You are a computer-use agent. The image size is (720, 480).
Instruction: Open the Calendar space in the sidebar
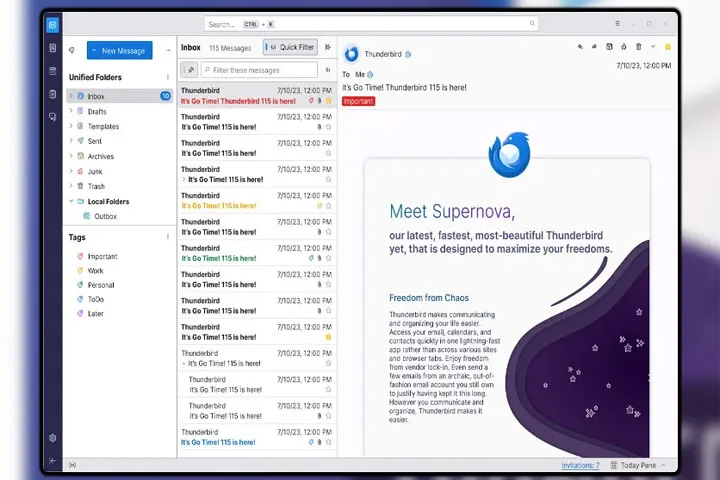pos(53,71)
